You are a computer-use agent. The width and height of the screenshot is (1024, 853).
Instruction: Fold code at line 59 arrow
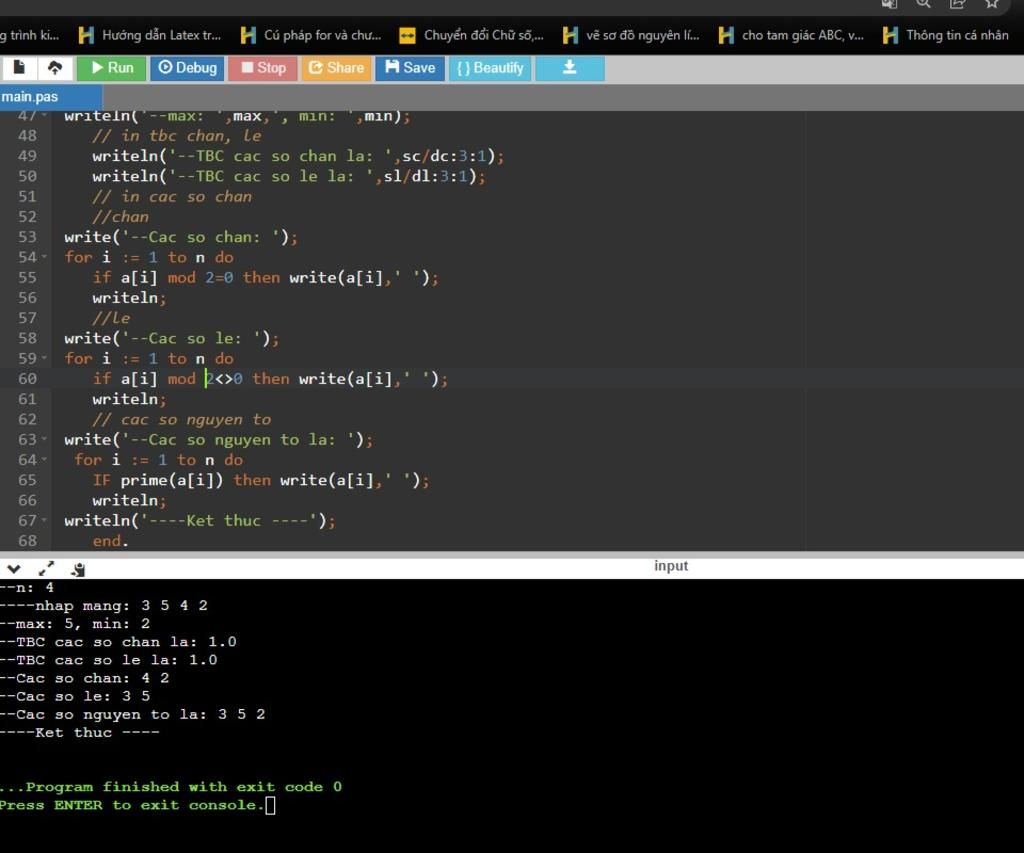(44, 359)
